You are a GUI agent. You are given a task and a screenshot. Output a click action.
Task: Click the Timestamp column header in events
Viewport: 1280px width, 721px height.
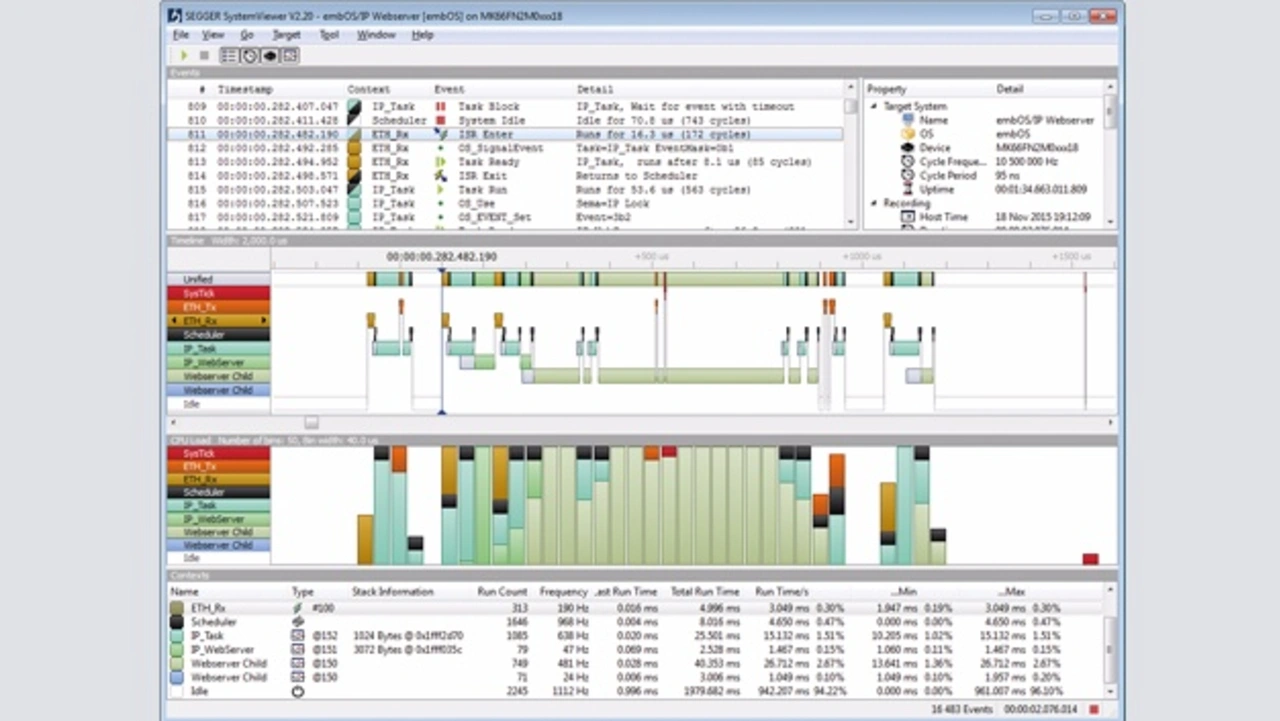245,90
